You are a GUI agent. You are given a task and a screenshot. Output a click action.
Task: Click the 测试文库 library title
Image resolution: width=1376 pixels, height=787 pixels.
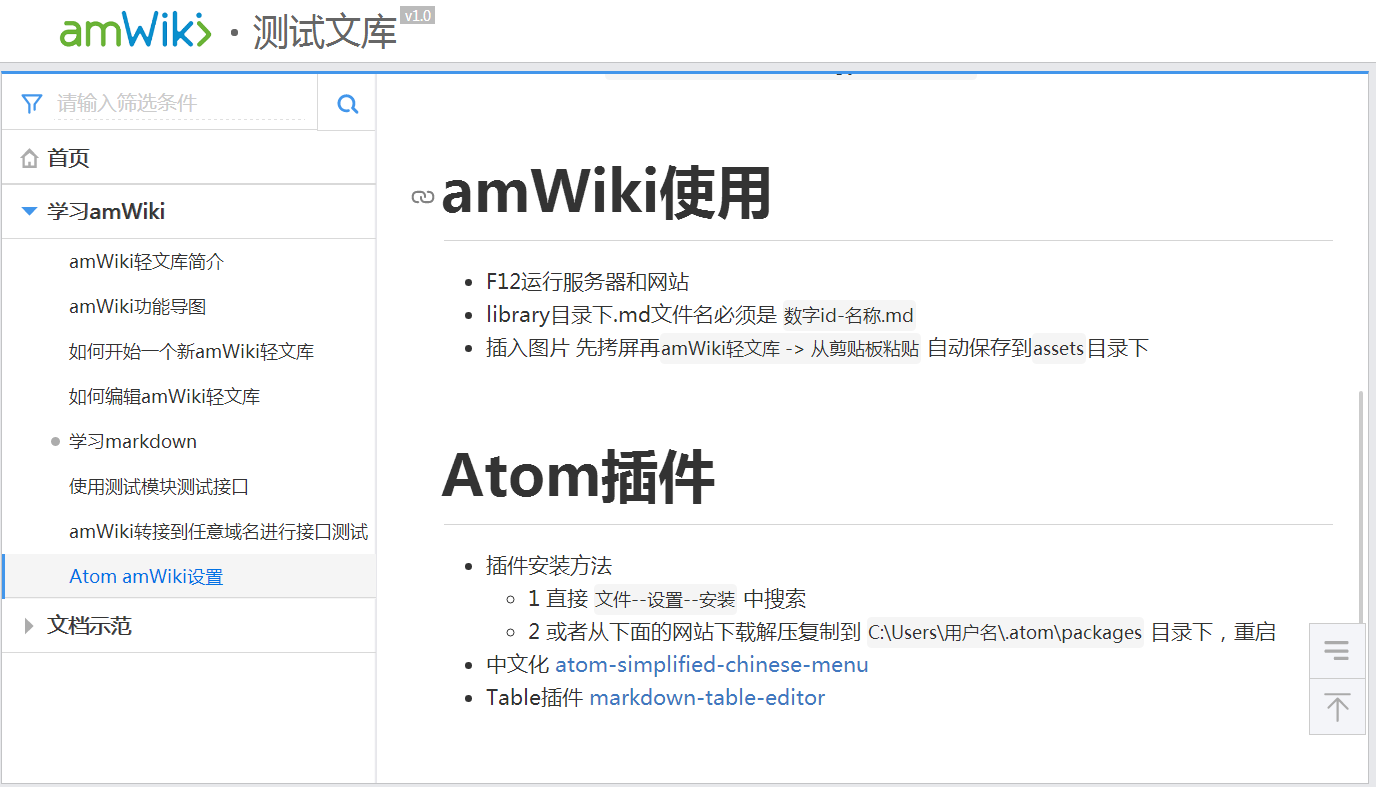(325, 33)
